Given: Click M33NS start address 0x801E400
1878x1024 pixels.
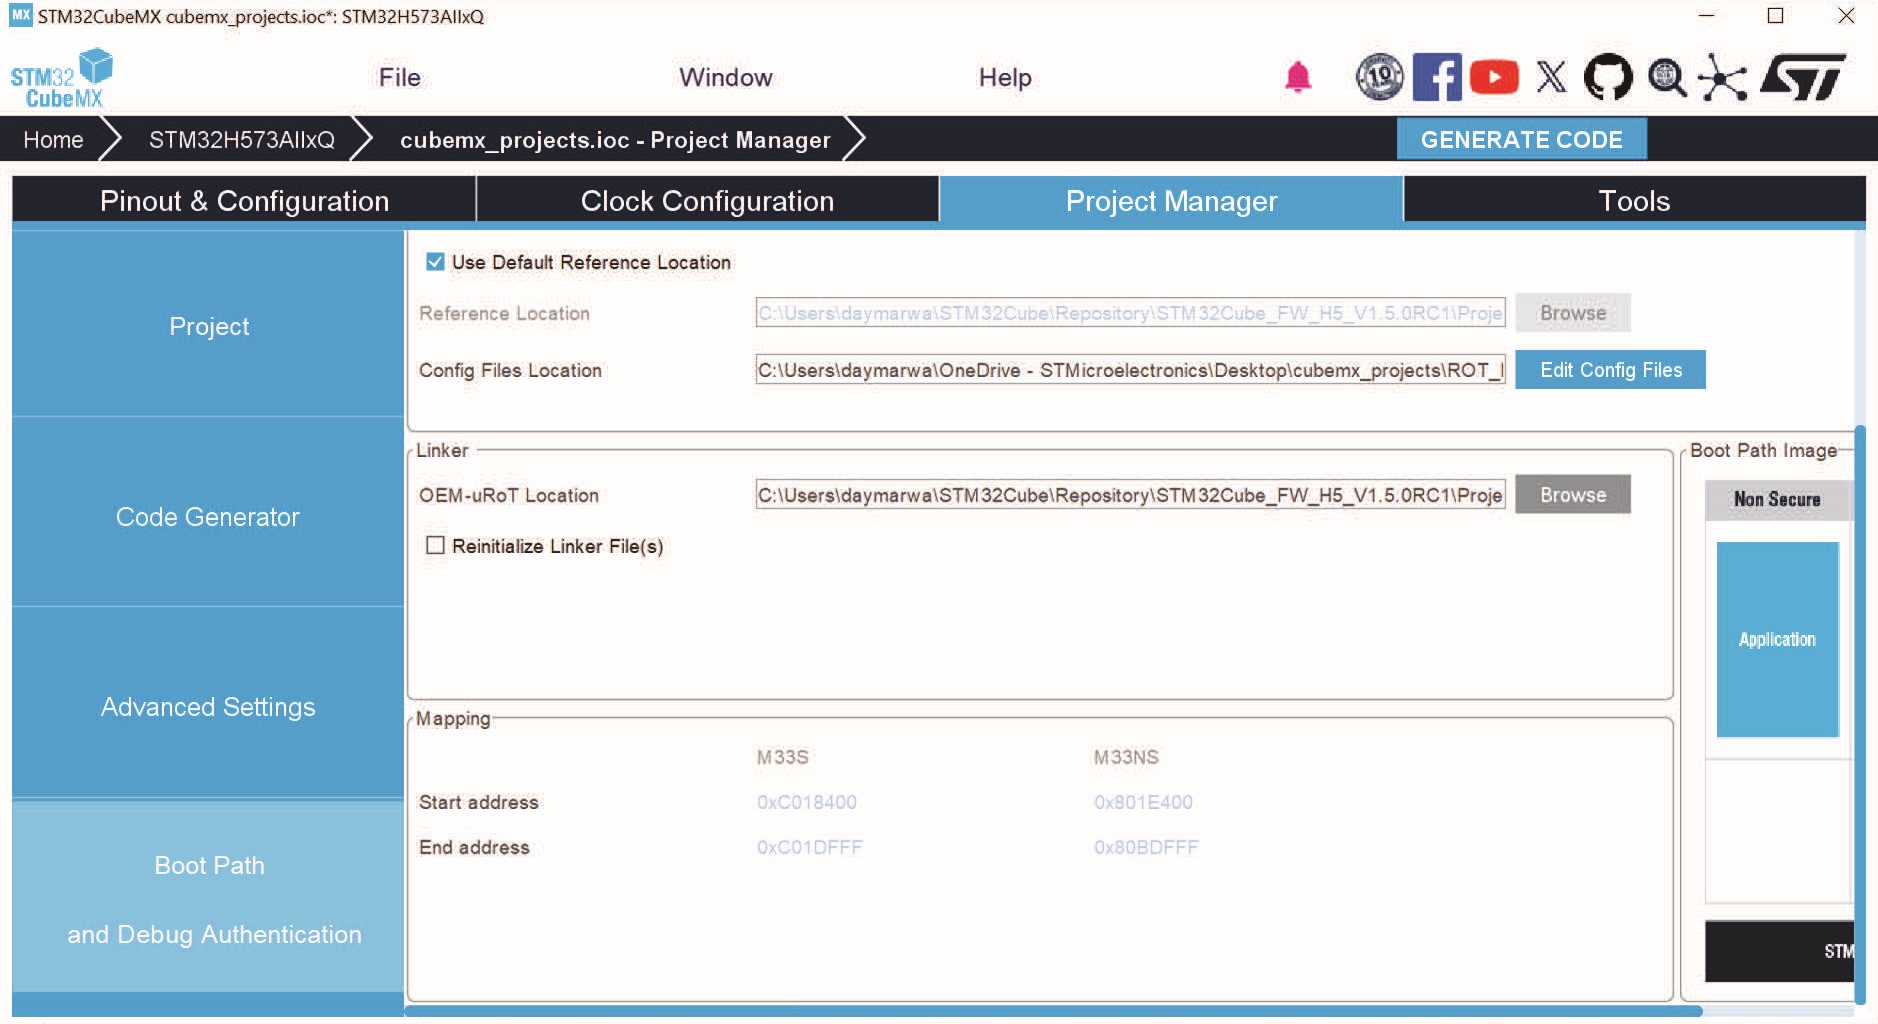Looking at the screenshot, I should [x=1143, y=802].
